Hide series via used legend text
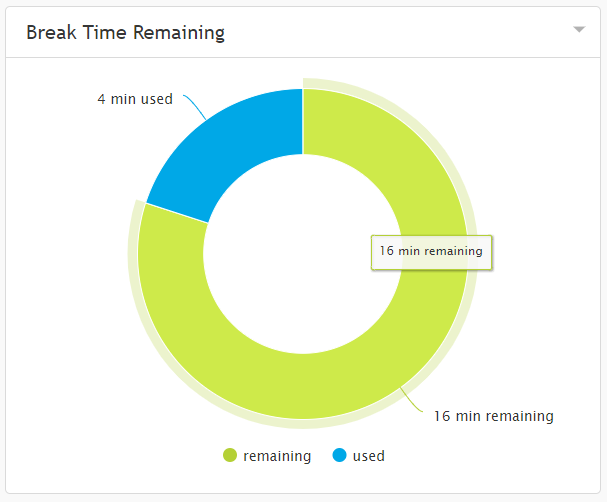The height and width of the screenshot is (502, 607). [x=369, y=456]
